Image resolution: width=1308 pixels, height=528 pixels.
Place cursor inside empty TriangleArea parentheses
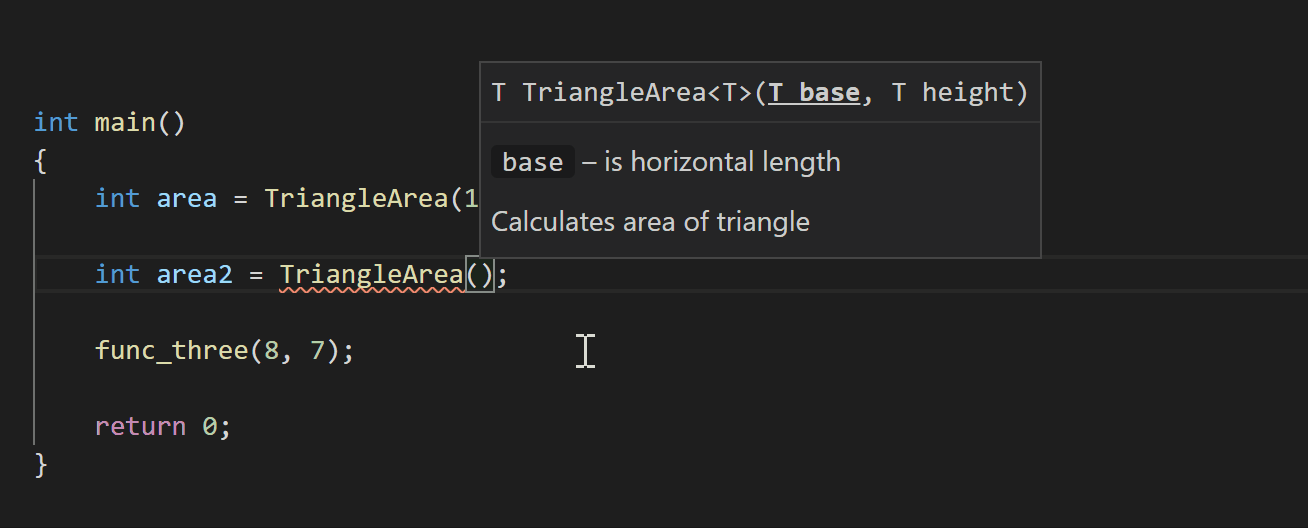pyautogui.click(x=480, y=275)
